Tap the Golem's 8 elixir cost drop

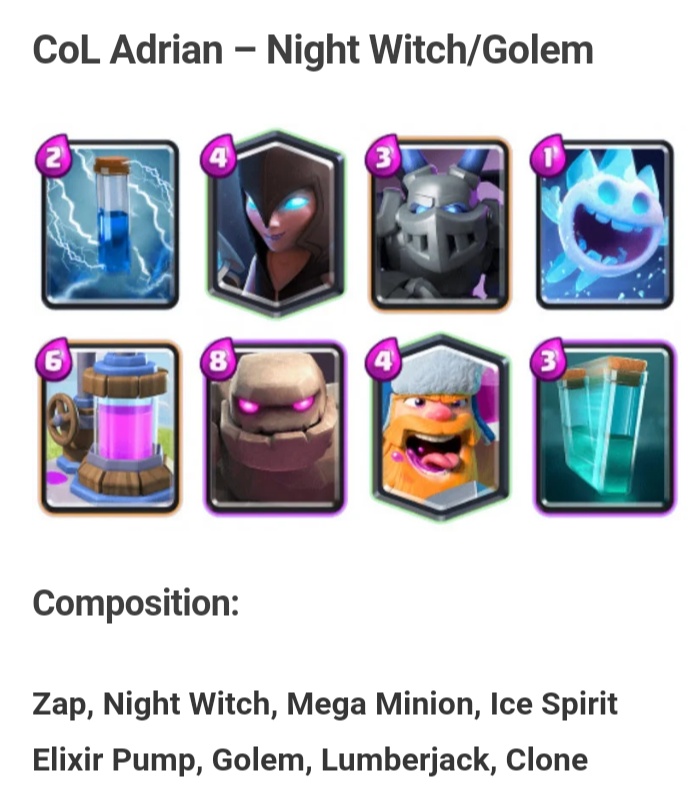pos(218,359)
